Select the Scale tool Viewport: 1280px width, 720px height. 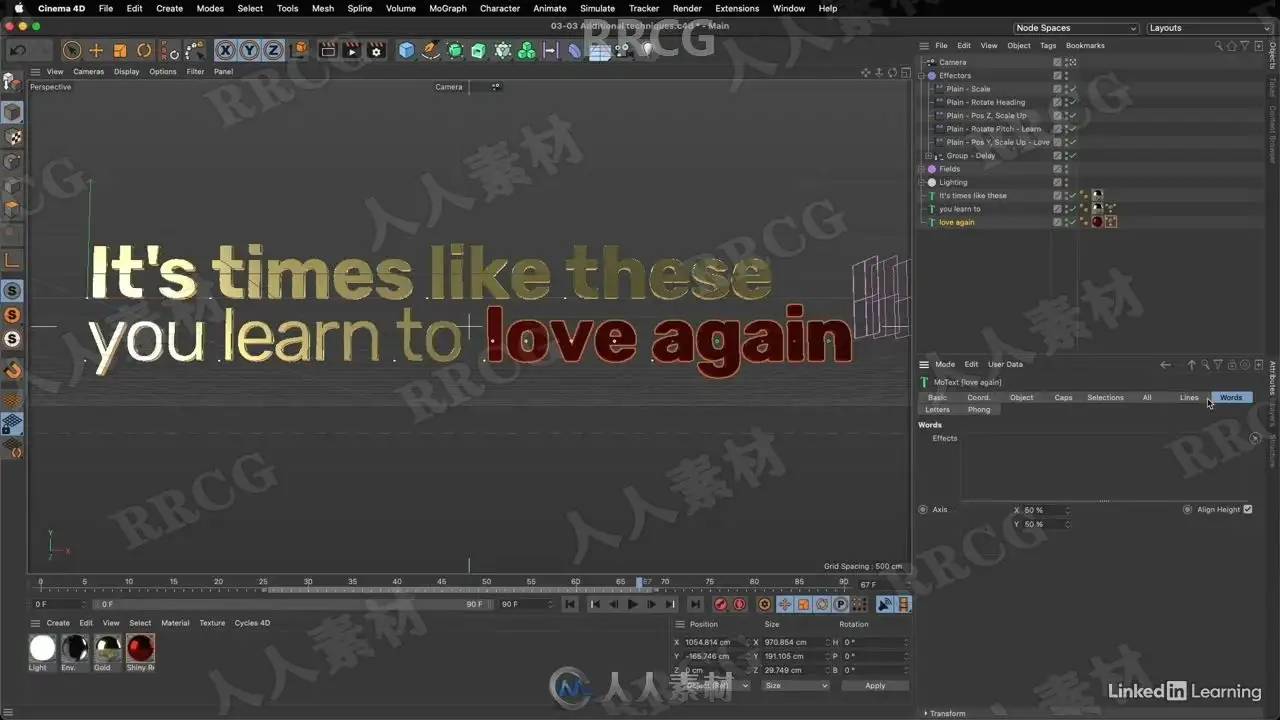click(120, 50)
